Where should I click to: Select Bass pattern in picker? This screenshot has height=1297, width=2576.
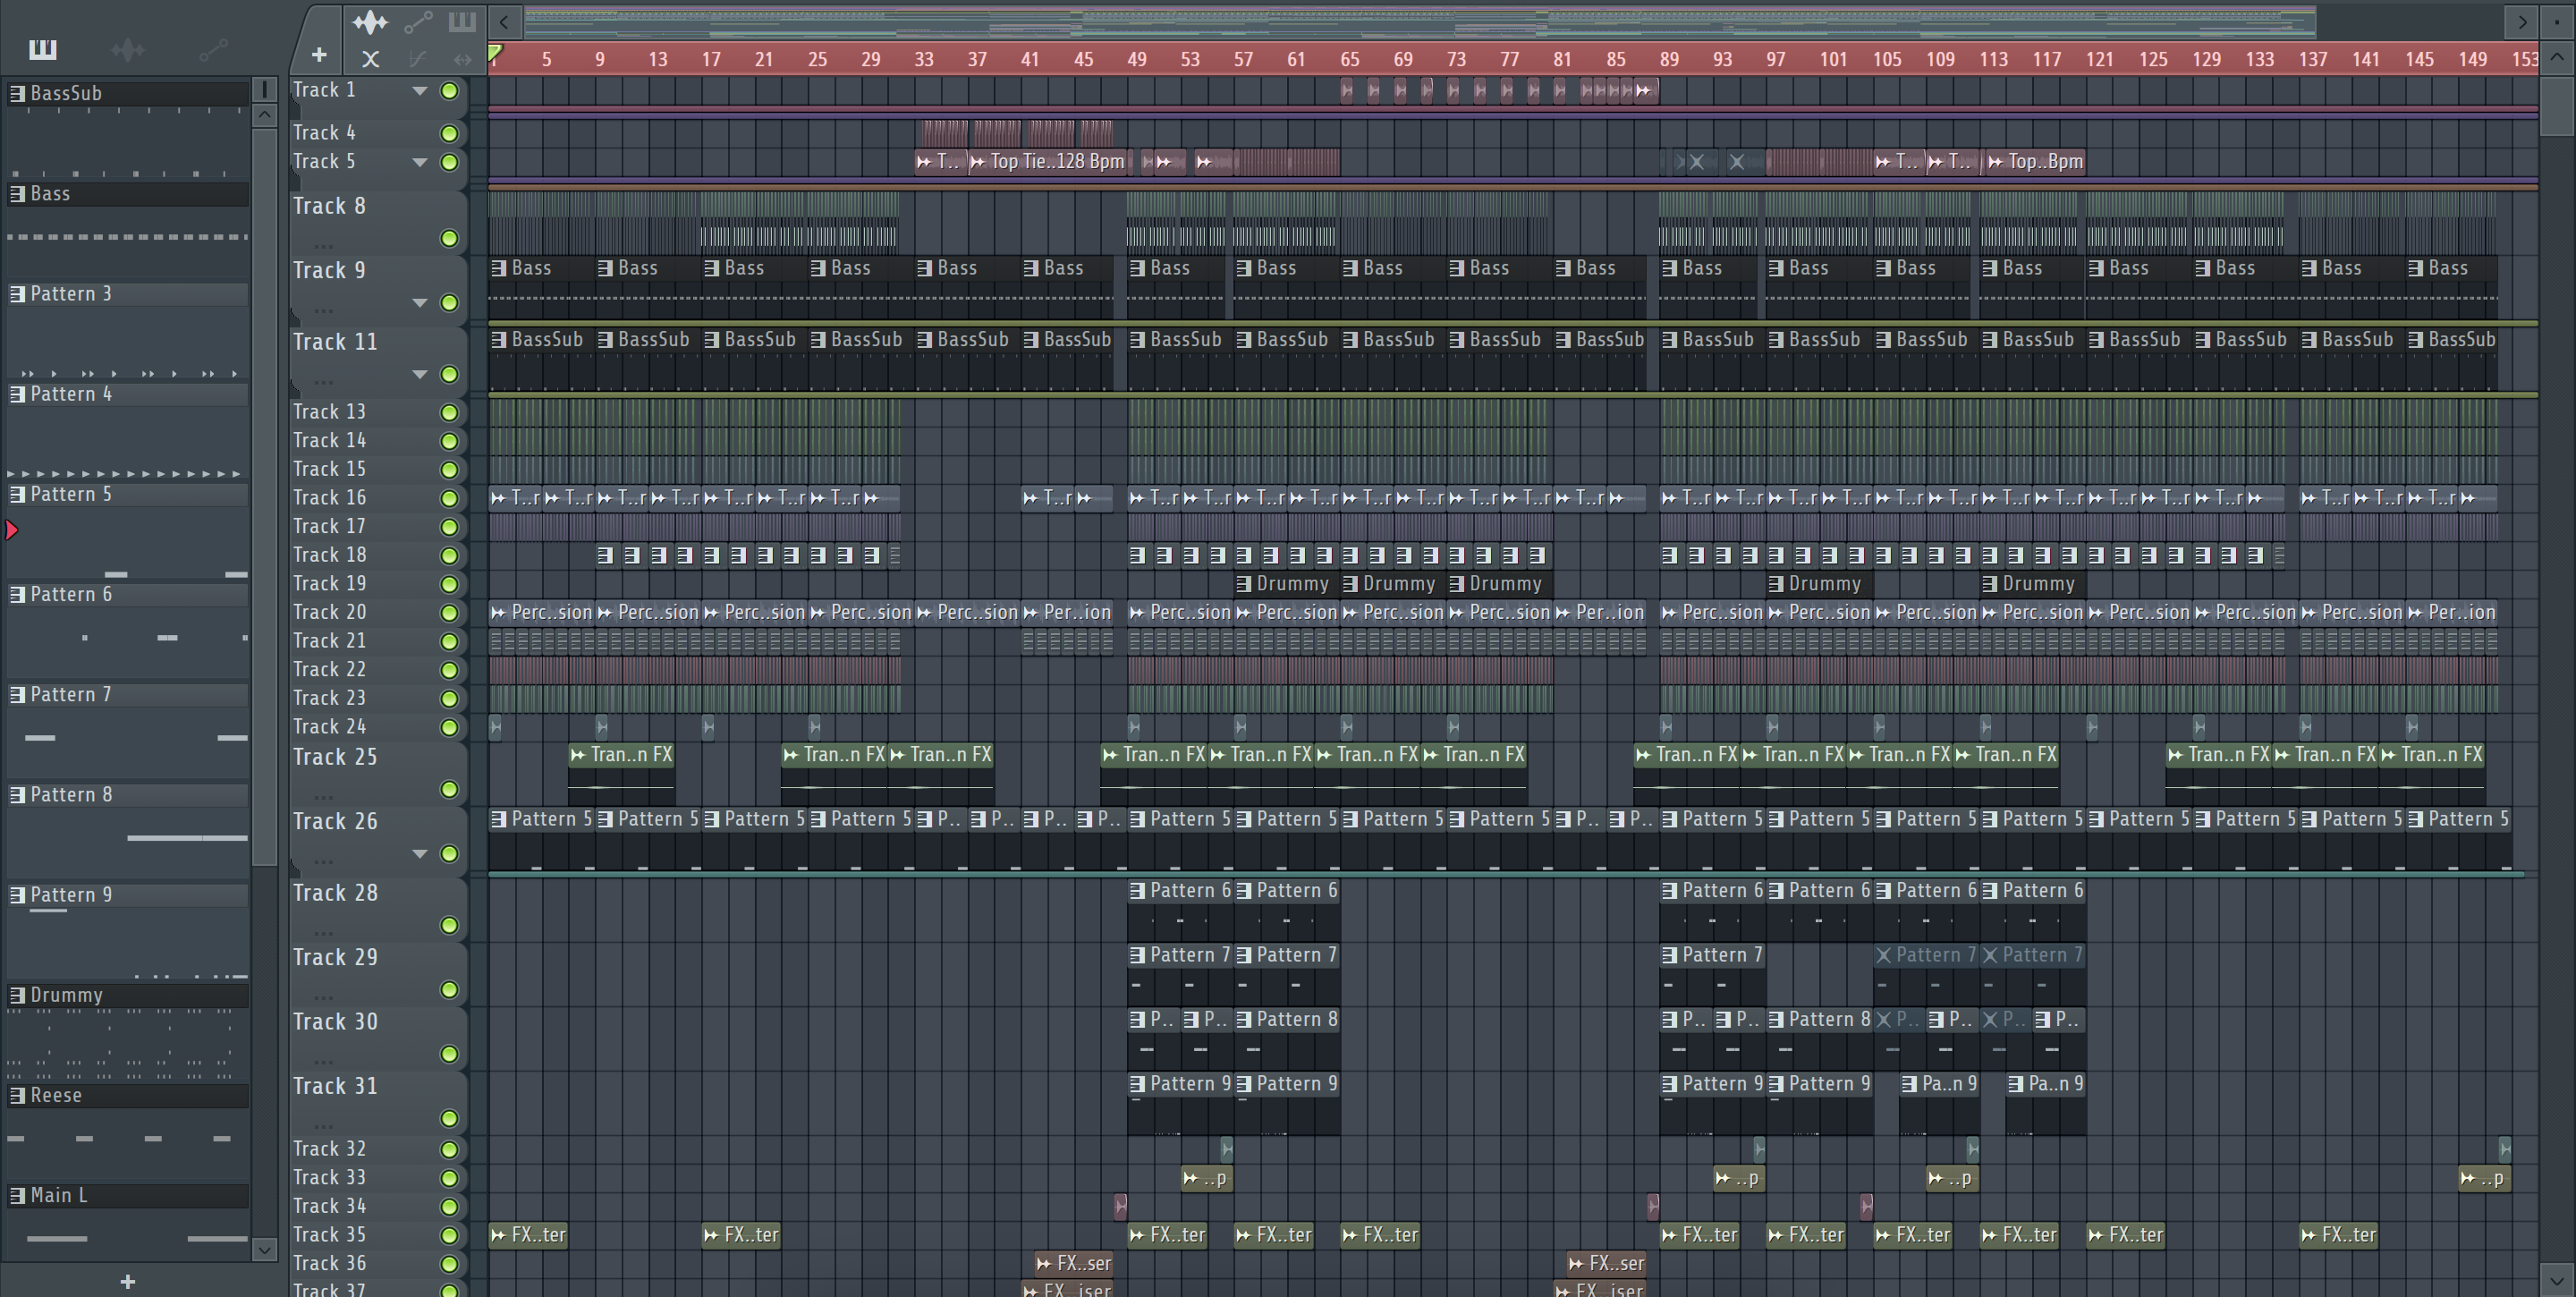[128, 193]
